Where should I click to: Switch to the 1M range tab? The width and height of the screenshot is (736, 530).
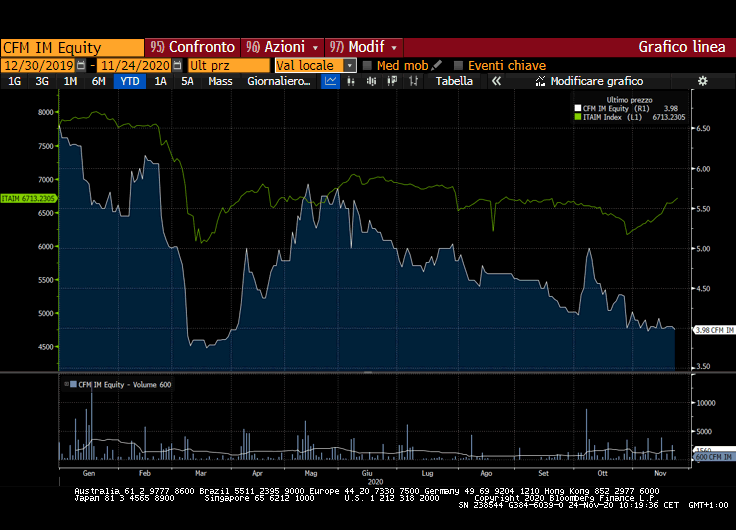[x=70, y=81]
